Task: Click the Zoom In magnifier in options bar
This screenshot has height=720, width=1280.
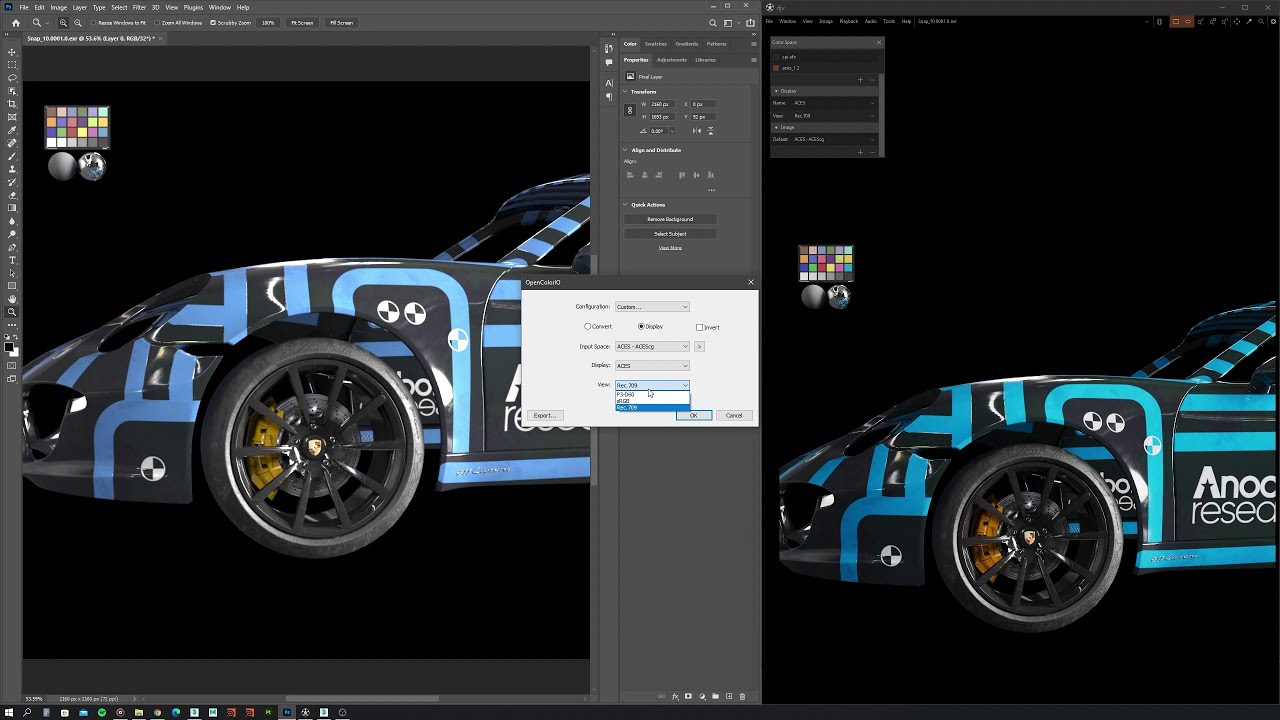Action: 64,22
